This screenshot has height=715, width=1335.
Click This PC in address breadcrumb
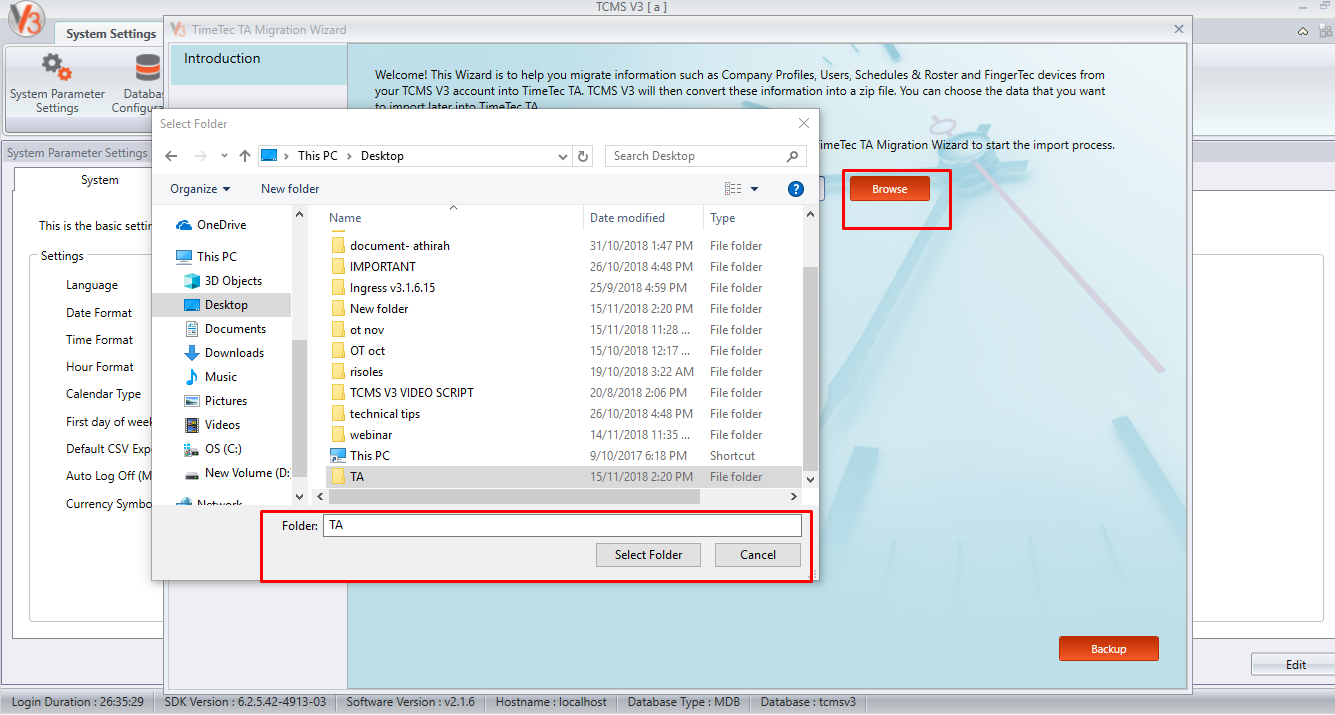318,156
